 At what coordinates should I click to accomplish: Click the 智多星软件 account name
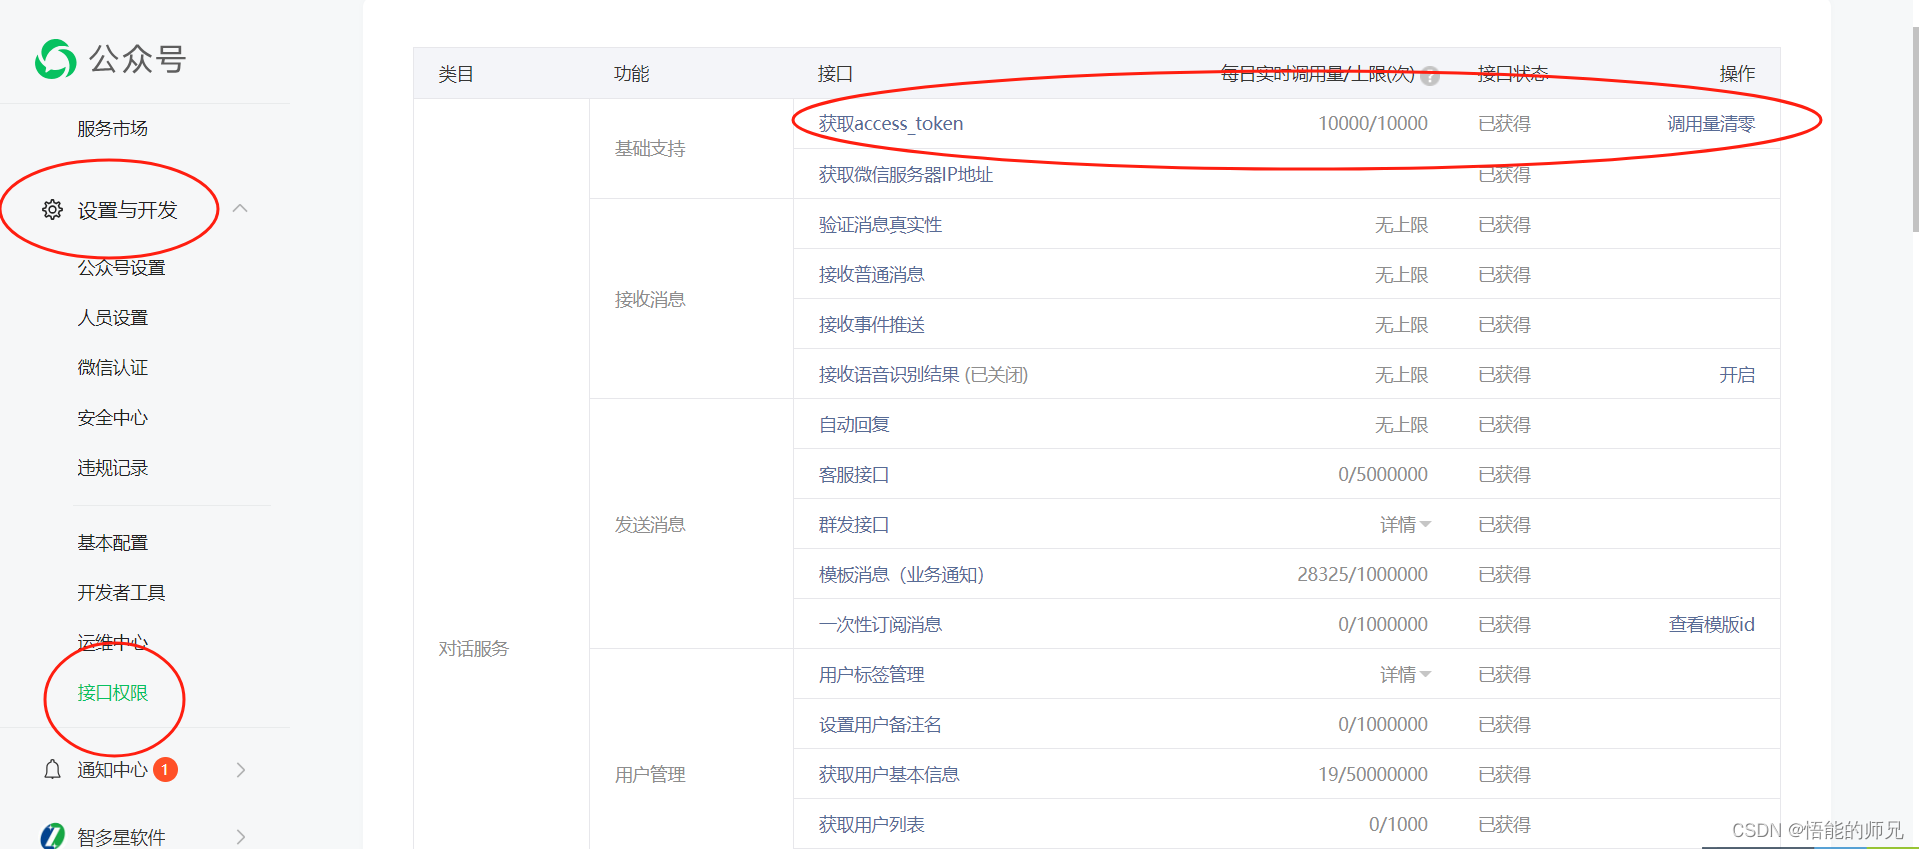point(121,837)
